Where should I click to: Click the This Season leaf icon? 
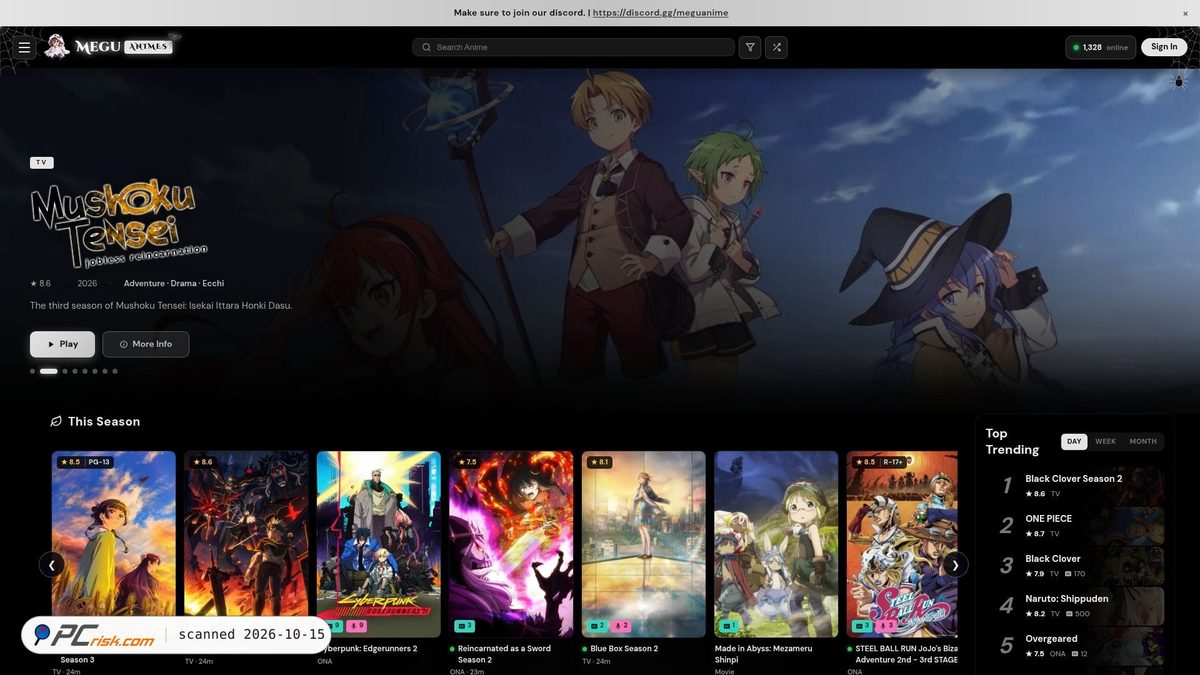pos(56,421)
